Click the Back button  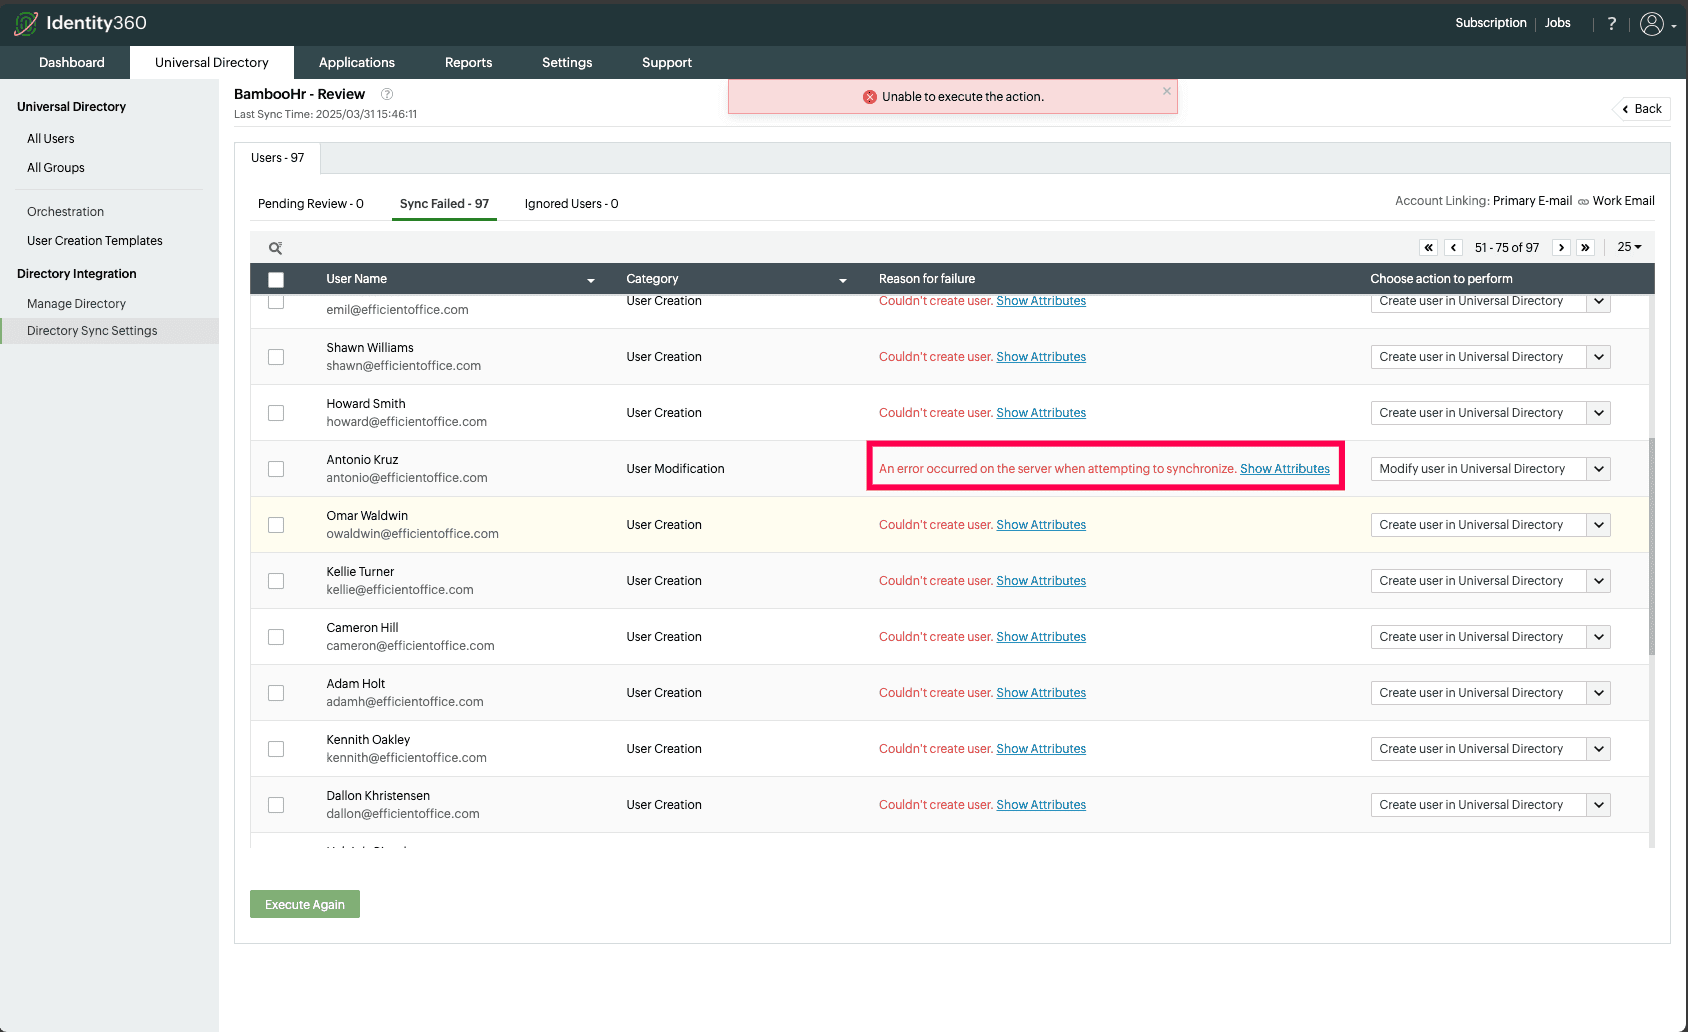click(x=1641, y=109)
